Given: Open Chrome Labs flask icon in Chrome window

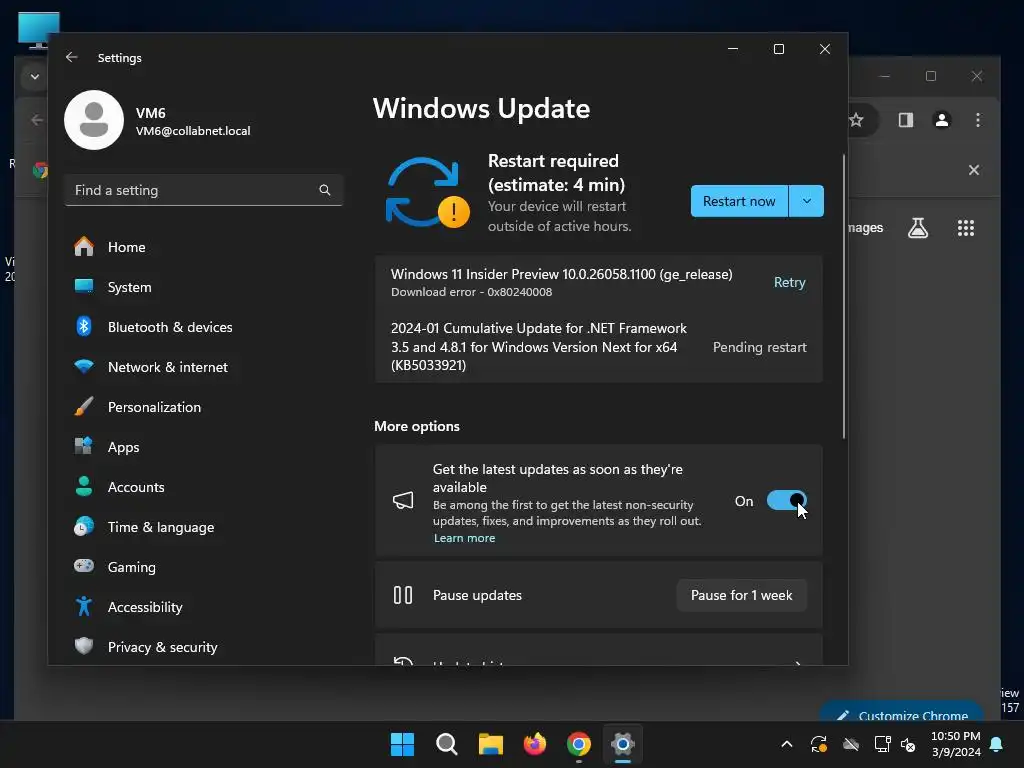Looking at the screenshot, I should click(918, 228).
